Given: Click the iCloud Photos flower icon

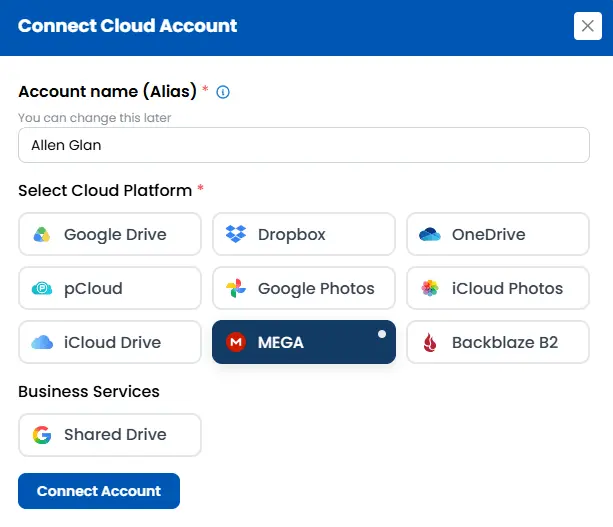Looking at the screenshot, I should (430, 288).
